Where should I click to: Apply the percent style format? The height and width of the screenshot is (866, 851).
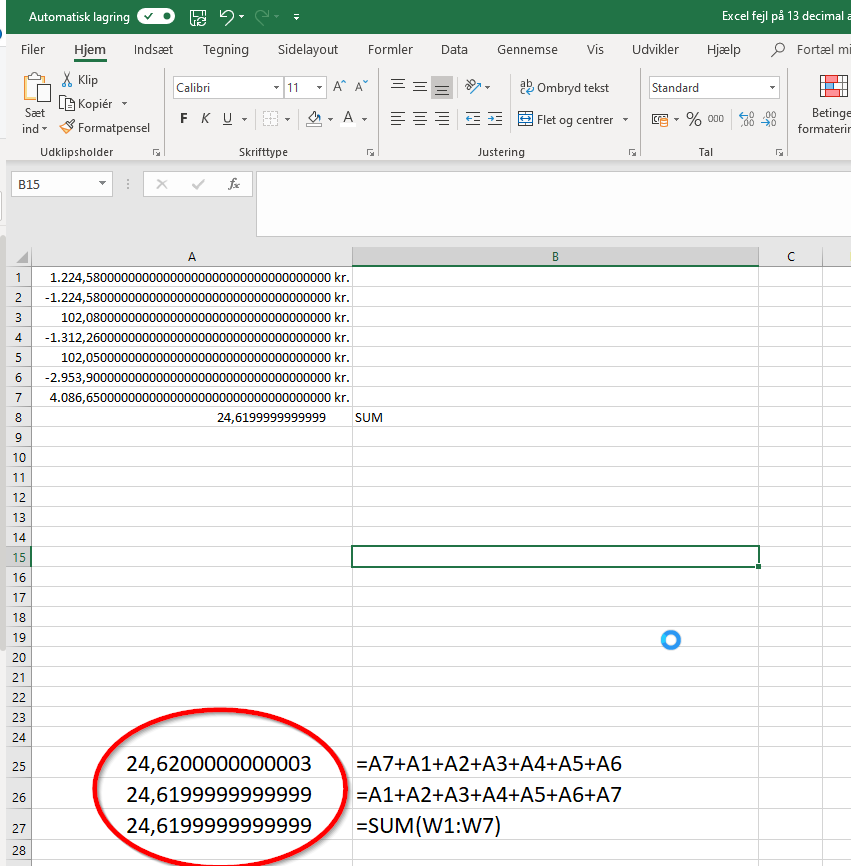coord(694,119)
